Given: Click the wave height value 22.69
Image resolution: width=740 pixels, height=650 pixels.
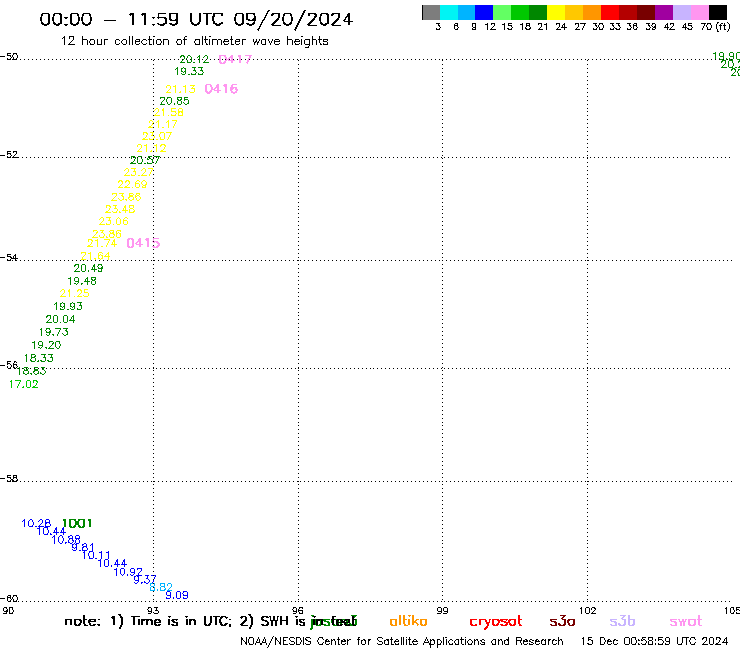Looking at the screenshot, I should pyautogui.click(x=133, y=185).
